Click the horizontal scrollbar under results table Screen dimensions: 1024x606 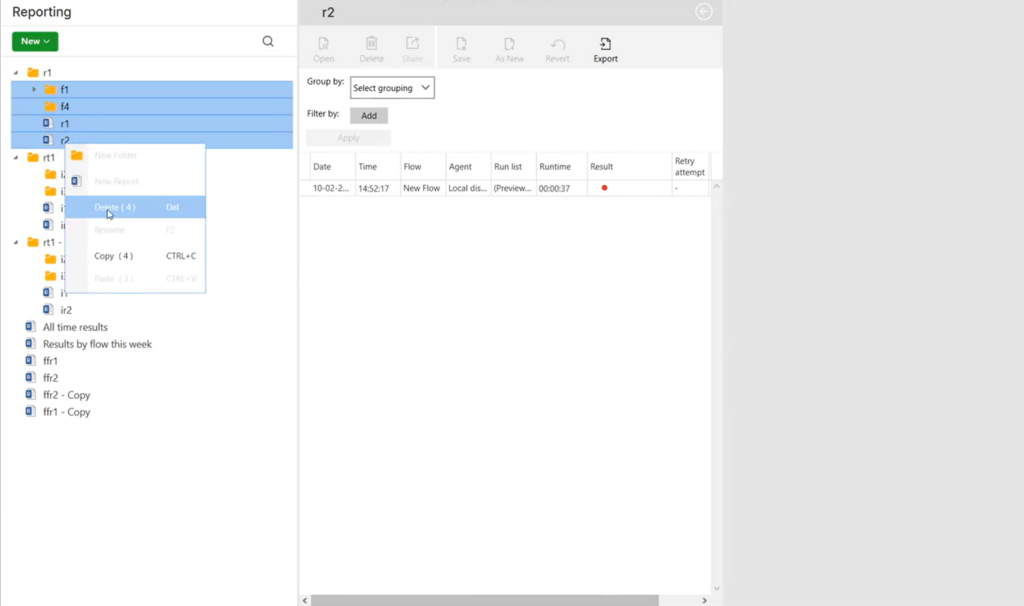pos(484,600)
